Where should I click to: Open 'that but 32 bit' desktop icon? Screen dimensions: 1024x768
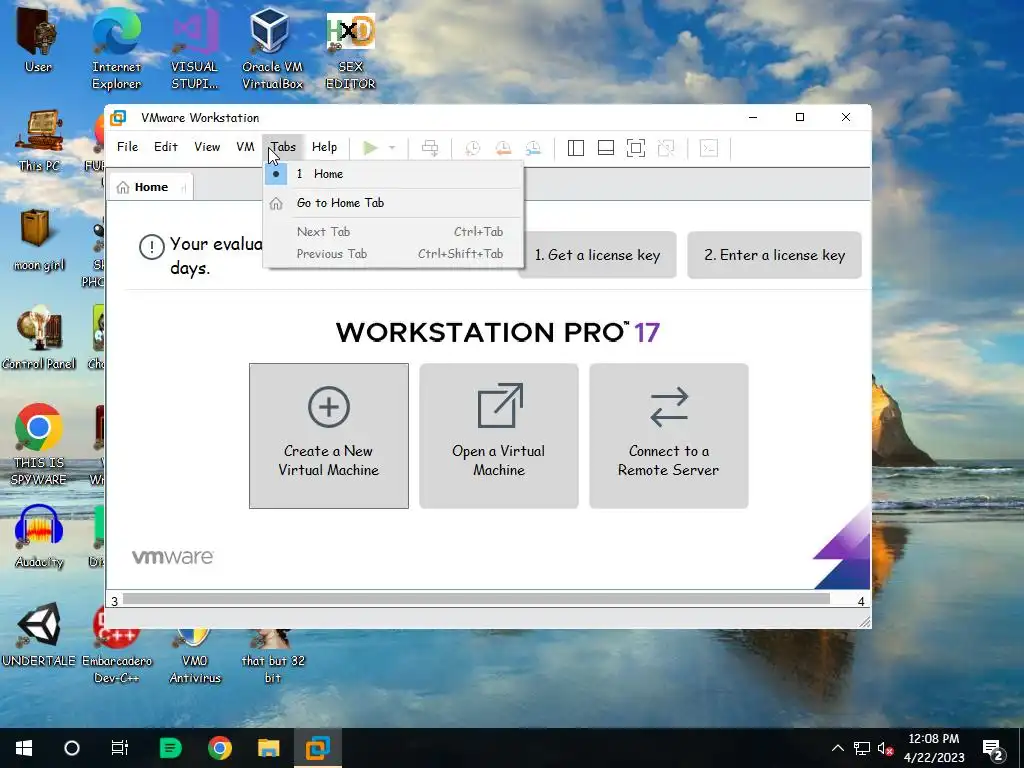click(x=273, y=656)
